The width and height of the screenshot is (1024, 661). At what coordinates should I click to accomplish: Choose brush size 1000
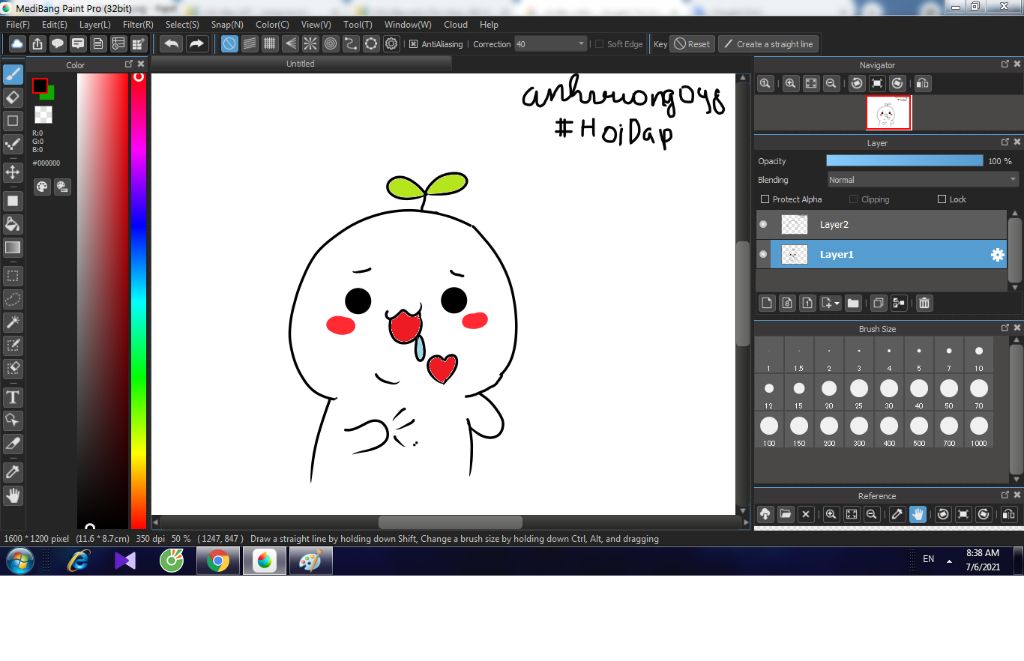[x=978, y=430]
